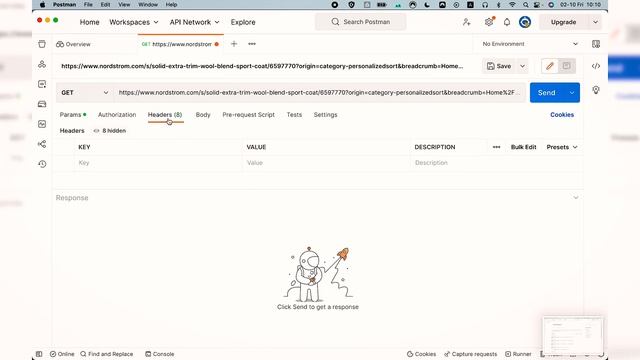Viewport: 640px width, 360px height.
Task: Open Cookies in the status bar
Action: [421, 354]
